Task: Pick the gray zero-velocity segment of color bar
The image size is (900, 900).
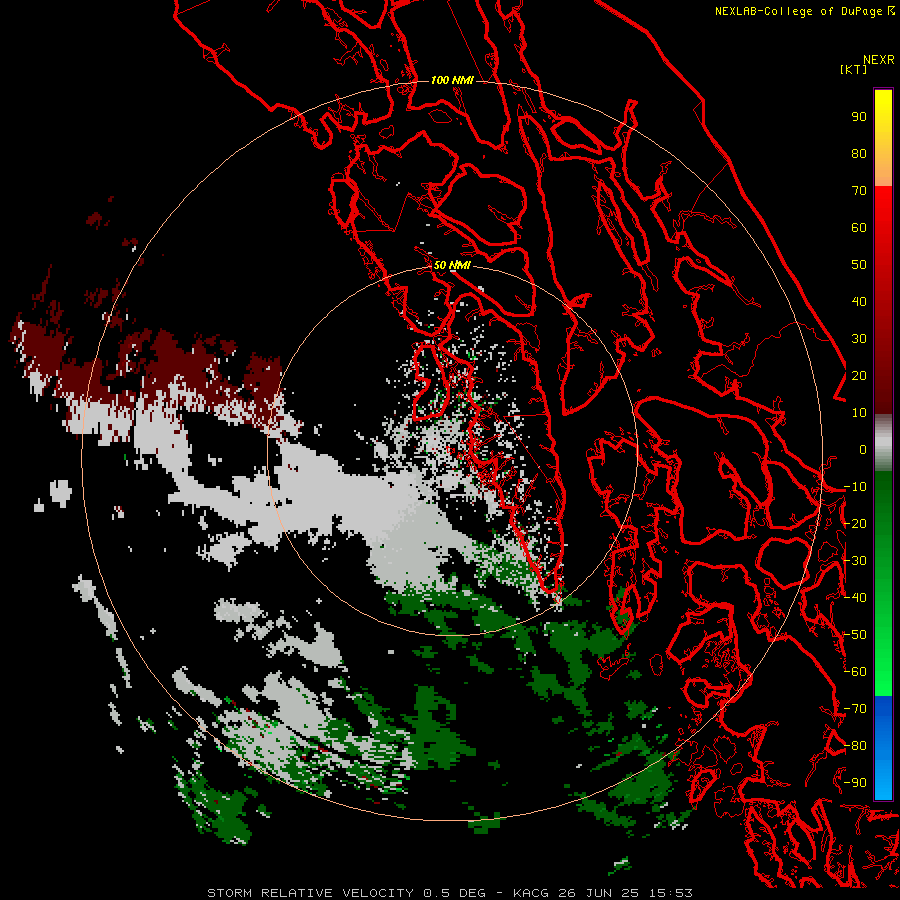Action: [883, 443]
